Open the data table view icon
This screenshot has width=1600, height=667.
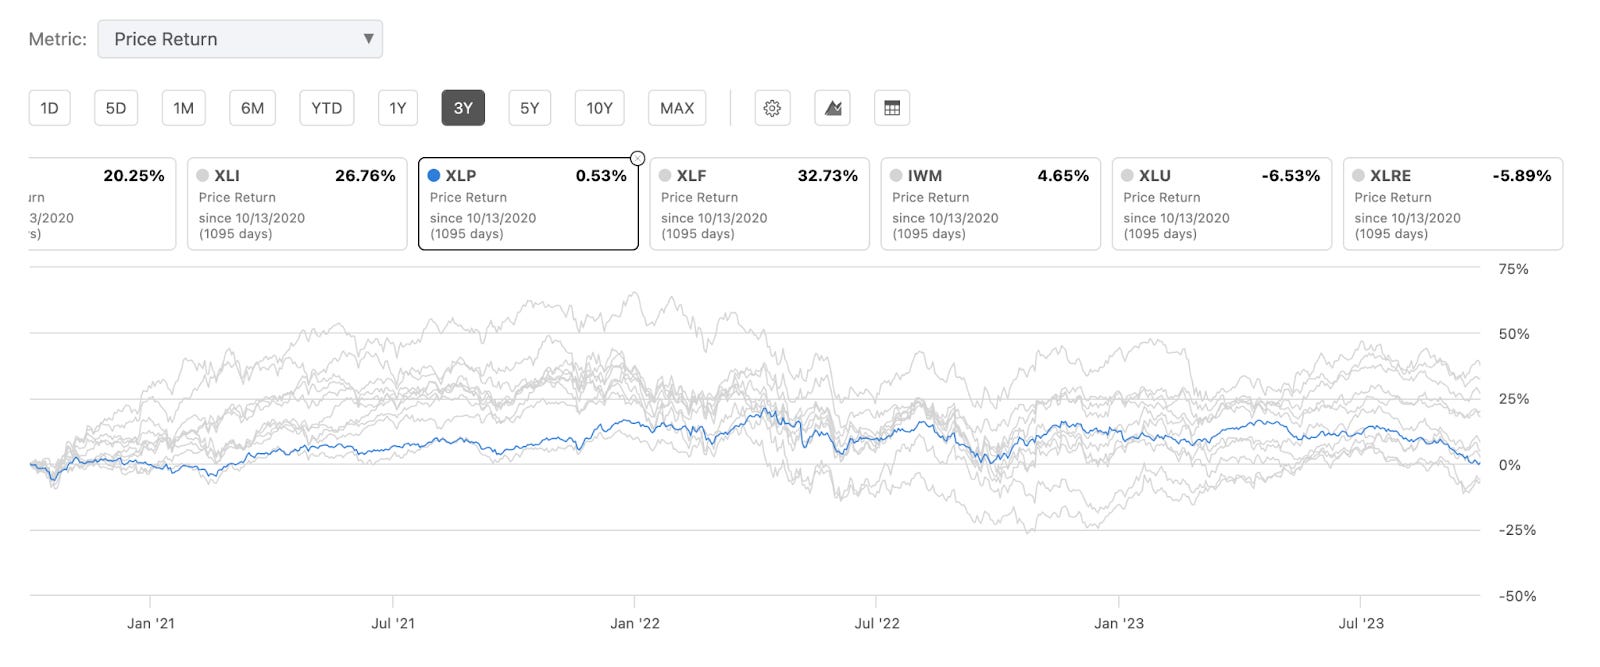click(892, 108)
